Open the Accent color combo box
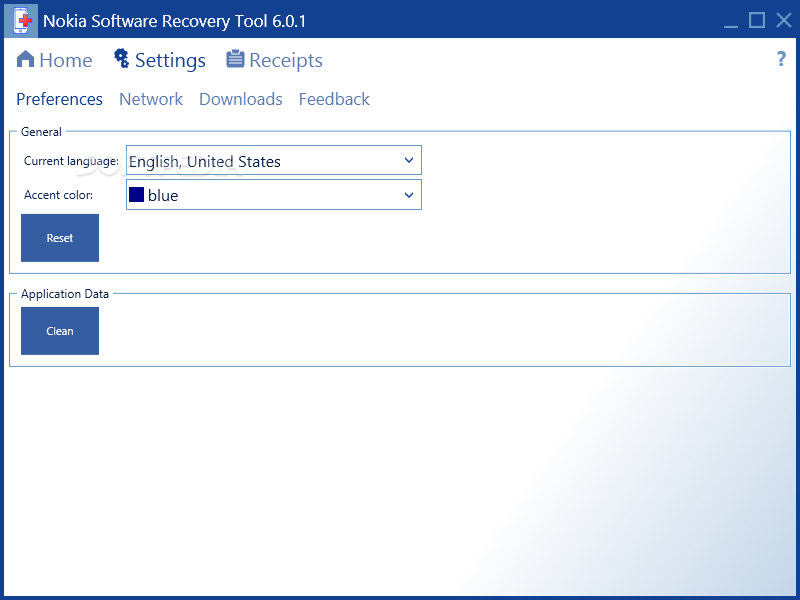This screenshot has height=600, width=800. click(x=274, y=194)
